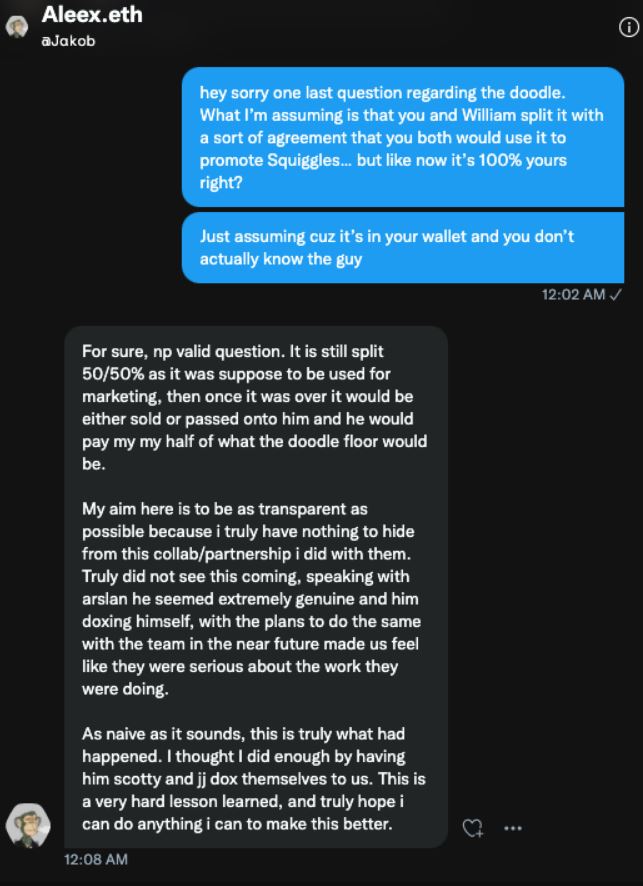Open the conversation info icon
This screenshot has width=643, height=886.
629,27
